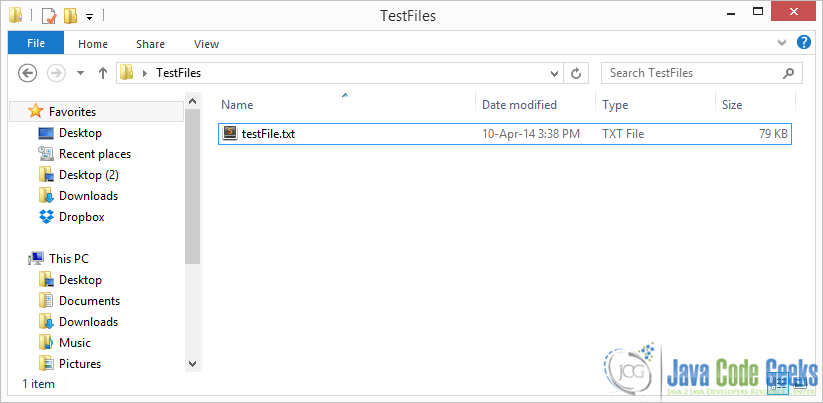Refresh the TestFiles folder
823x403 pixels.
pos(576,73)
